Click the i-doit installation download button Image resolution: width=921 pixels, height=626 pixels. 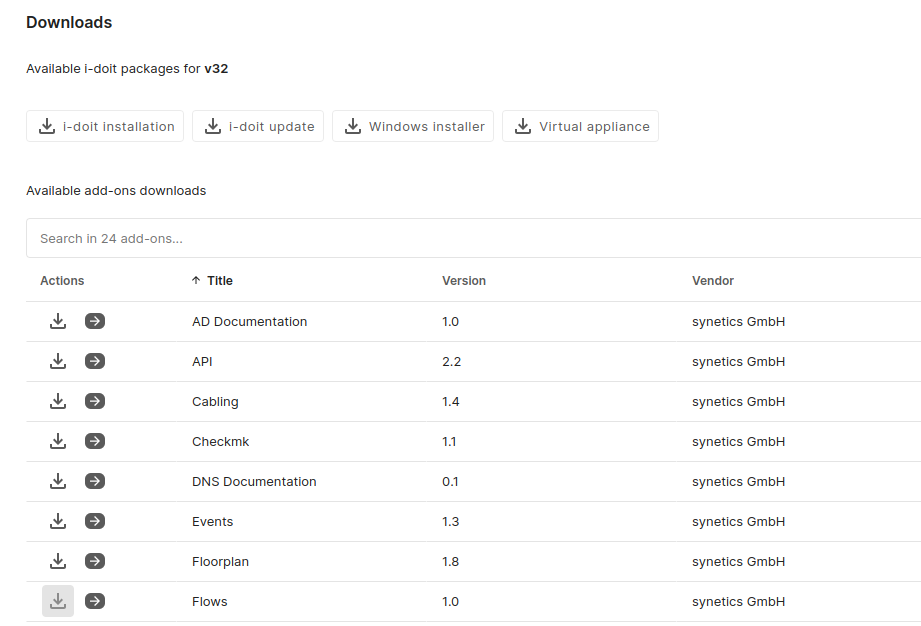click(x=105, y=127)
